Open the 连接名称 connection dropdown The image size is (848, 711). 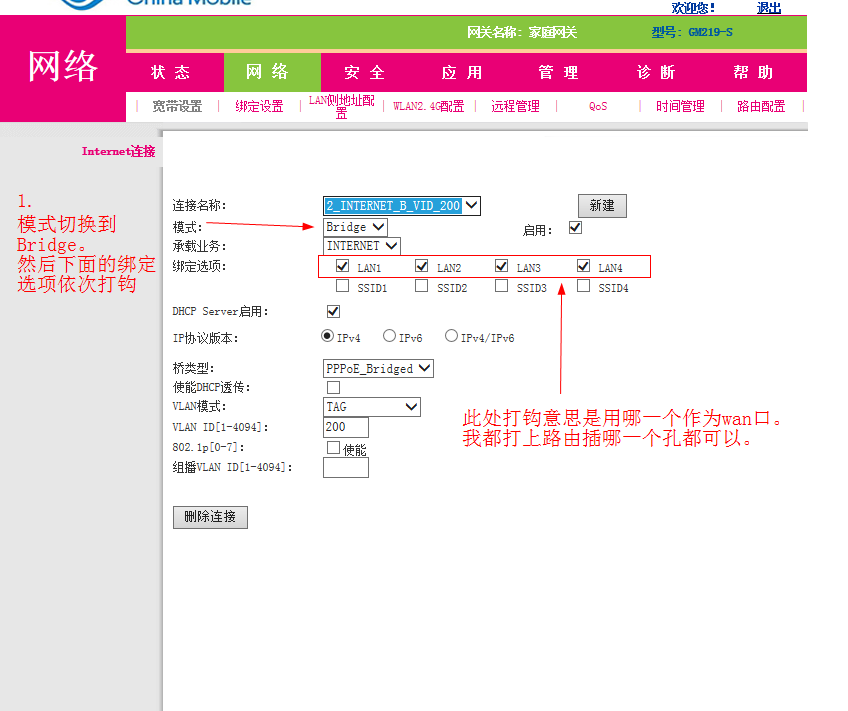pyautogui.click(x=402, y=205)
